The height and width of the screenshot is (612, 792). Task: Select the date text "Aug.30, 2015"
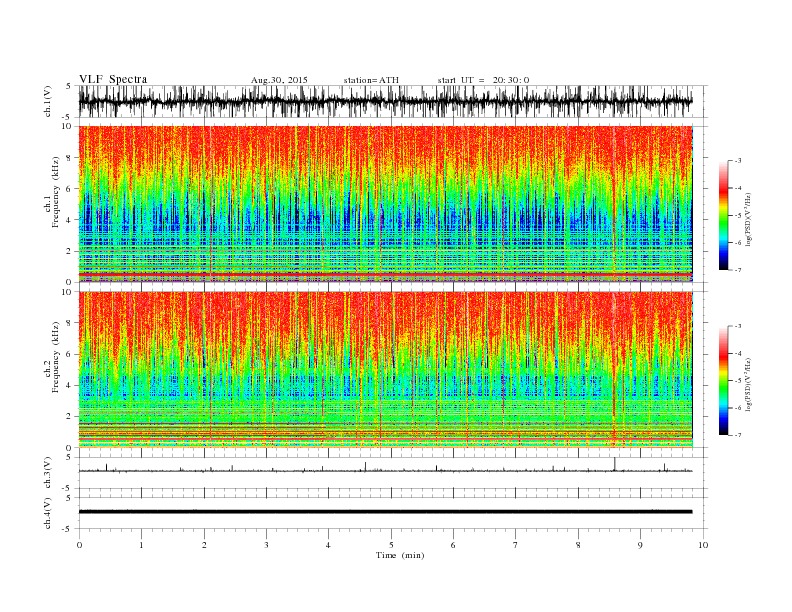(x=279, y=80)
